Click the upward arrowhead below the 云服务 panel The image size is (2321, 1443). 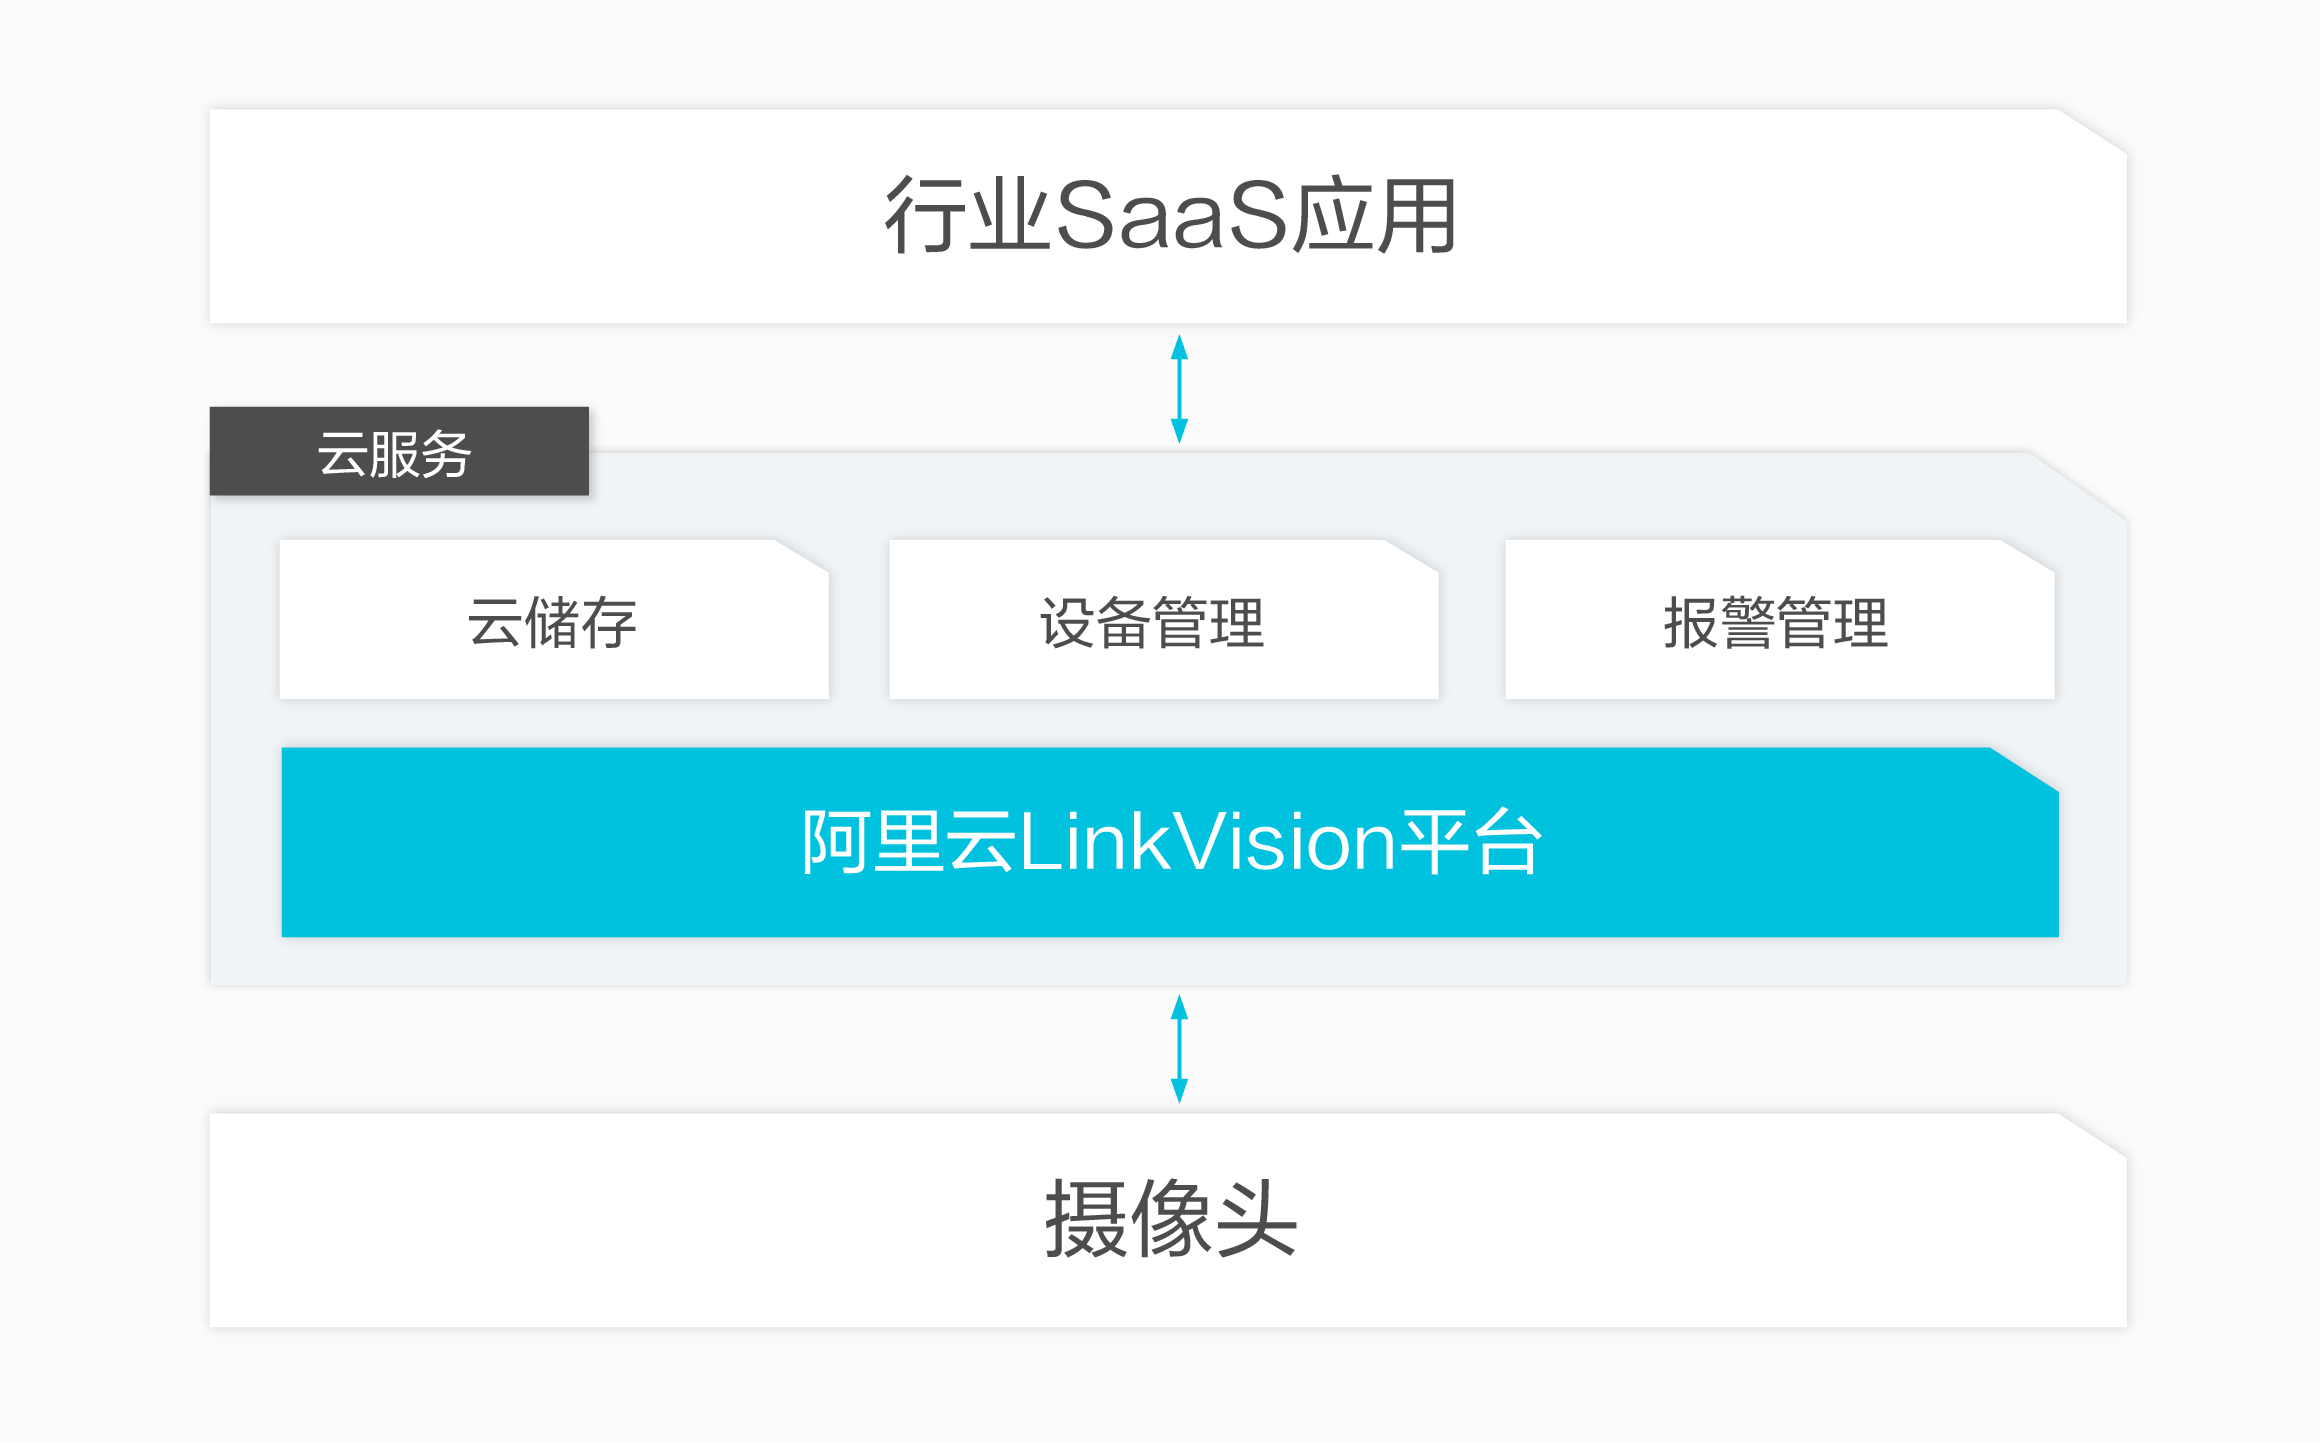pyautogui.click(x=1180, y=1007)
